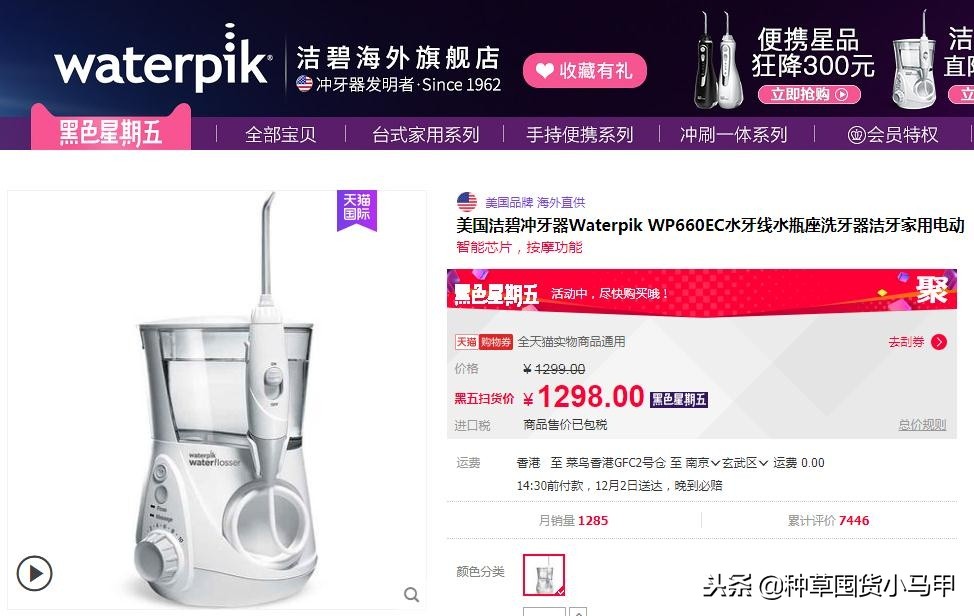Open the 总价规则 link
The image size is (974, 616).
pos(922,425)
